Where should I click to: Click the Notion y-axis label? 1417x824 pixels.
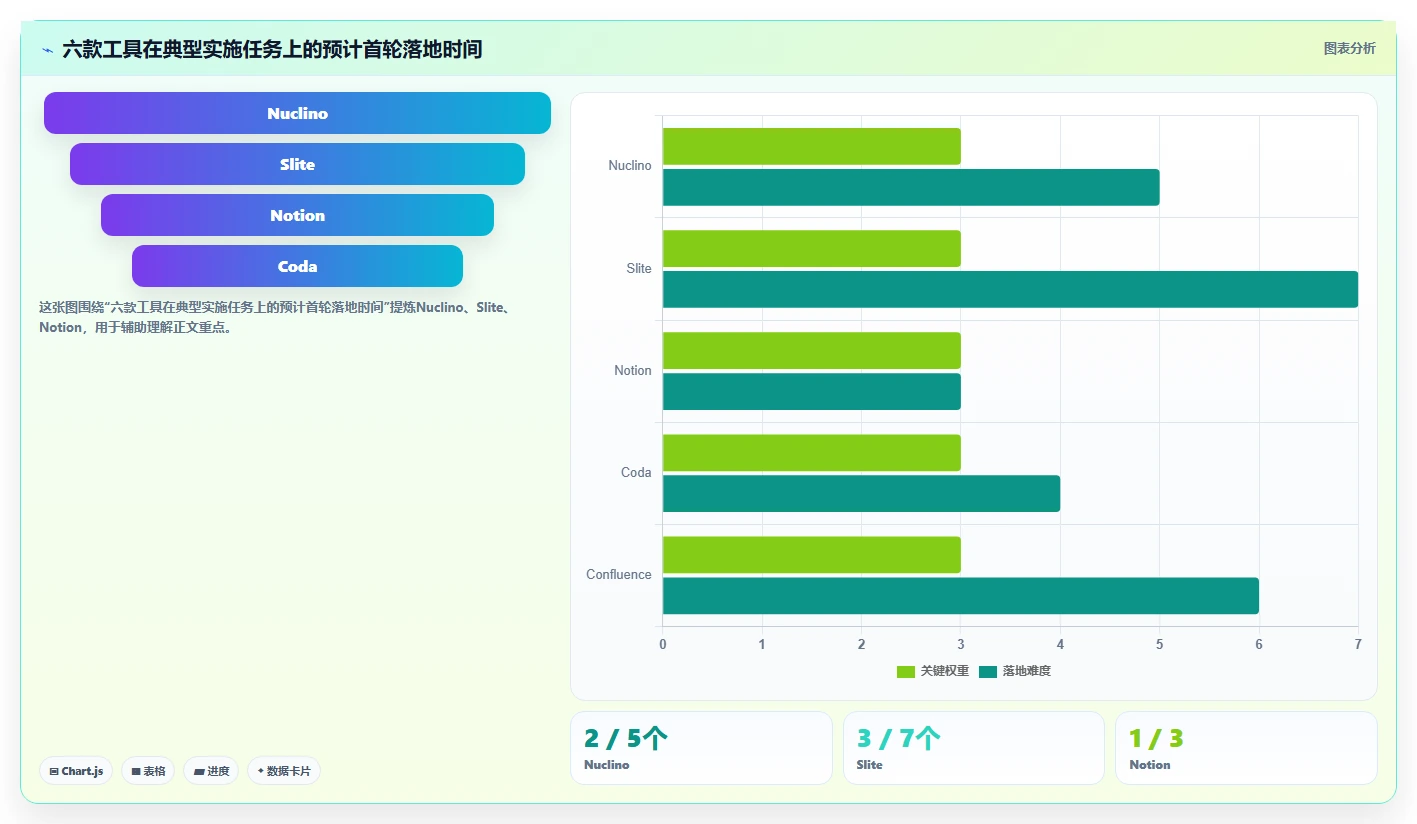(x=633, y=370)
